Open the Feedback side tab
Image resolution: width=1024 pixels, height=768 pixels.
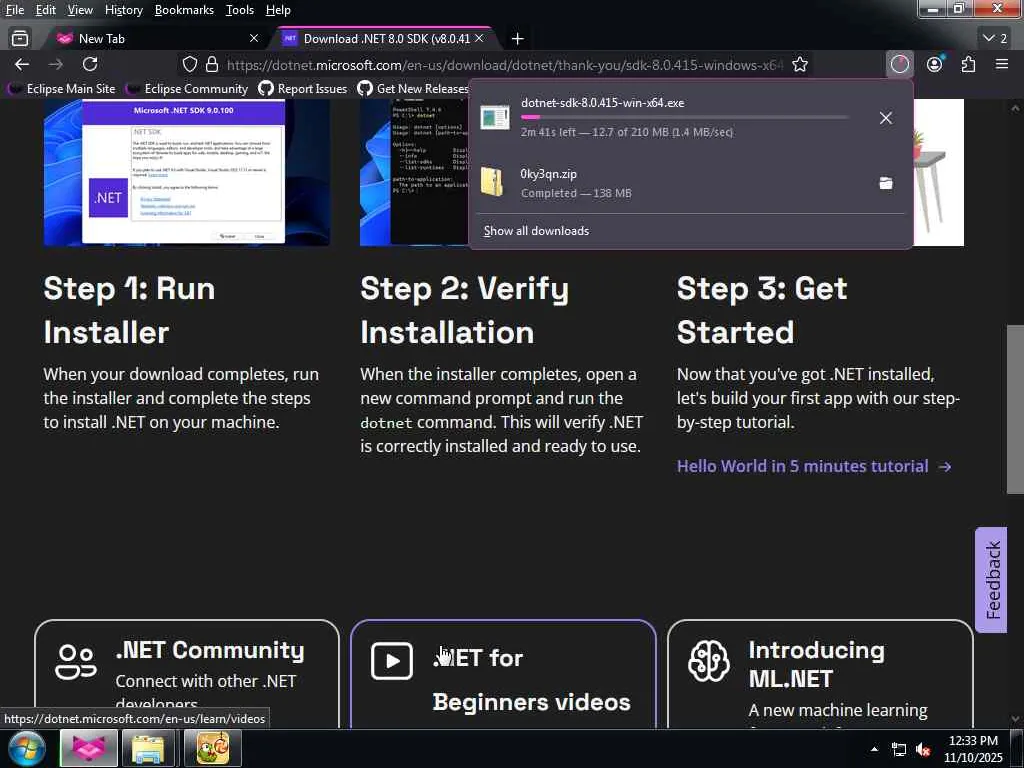pyautogui.click(x=991, y=580)
